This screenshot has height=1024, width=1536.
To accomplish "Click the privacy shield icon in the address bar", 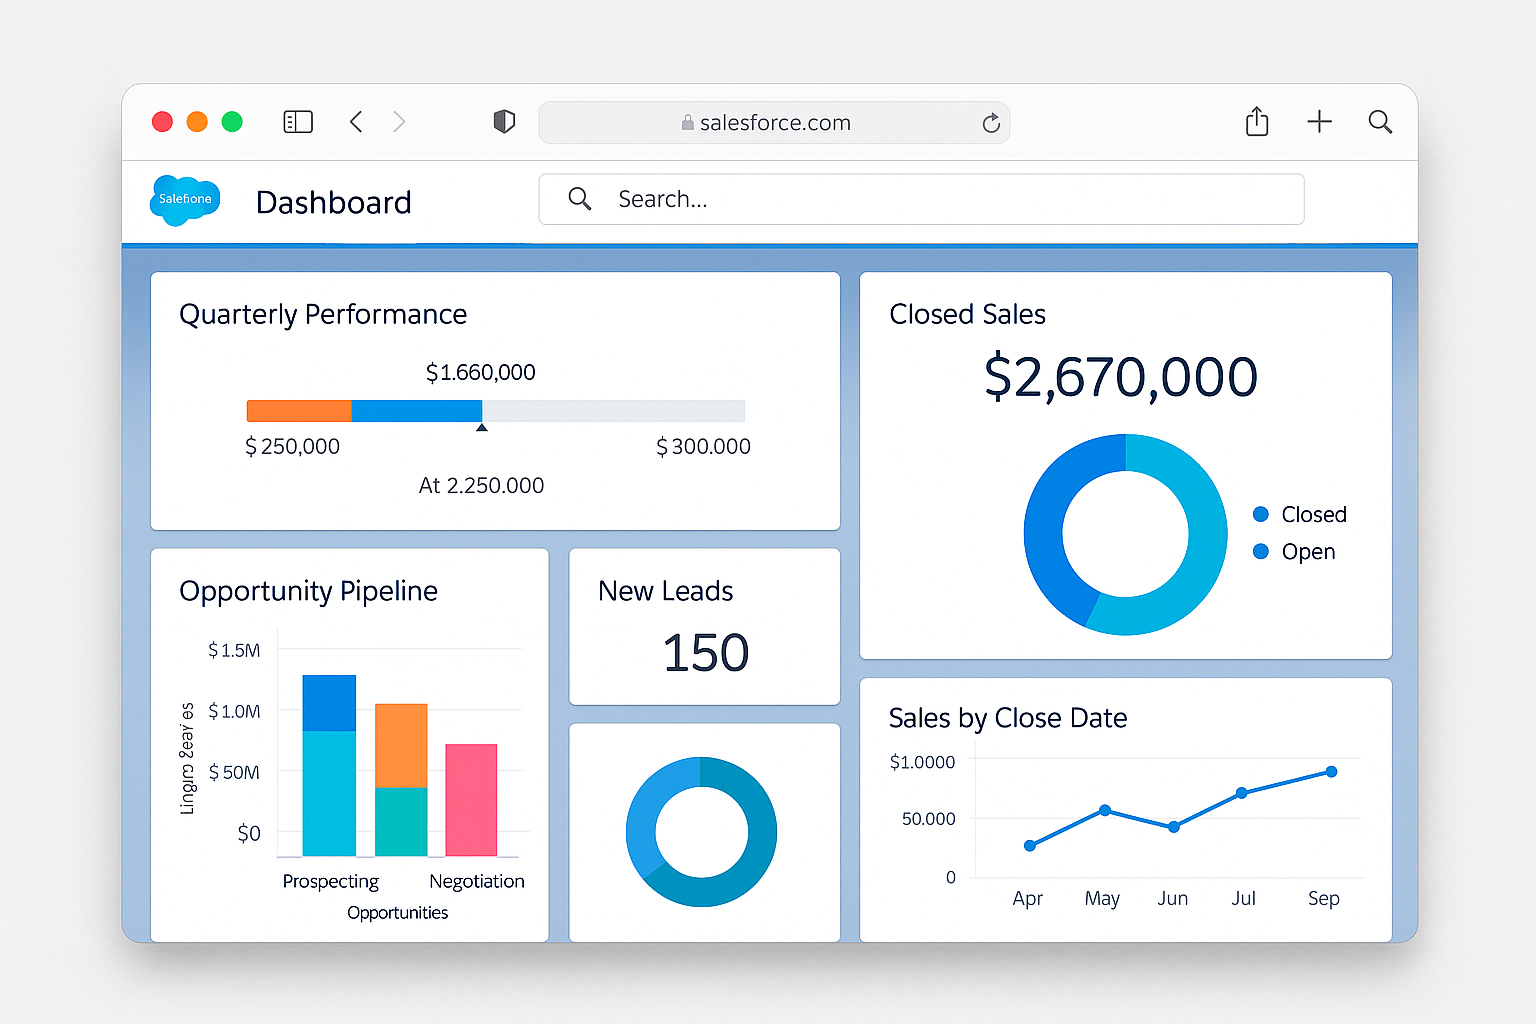I will point(504,121).
